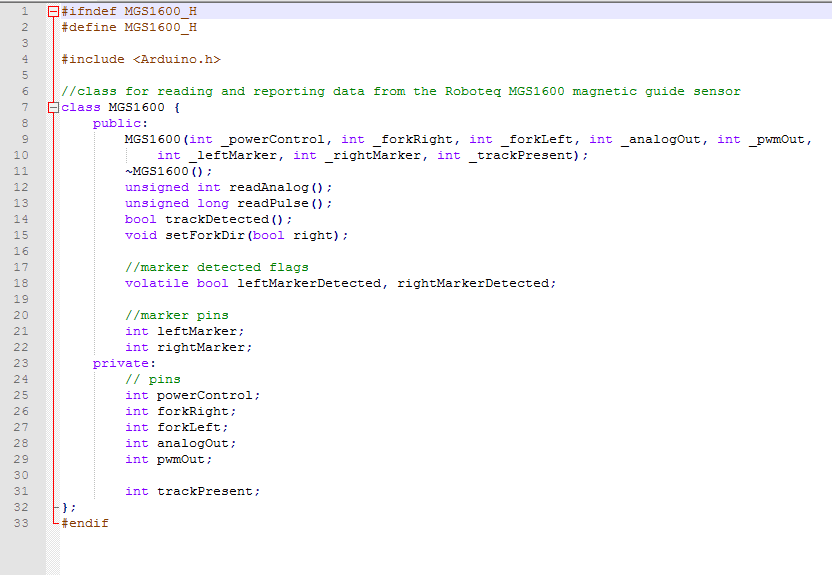
Task: Click the closing '};' on line 32
Action: coord(69,507)
